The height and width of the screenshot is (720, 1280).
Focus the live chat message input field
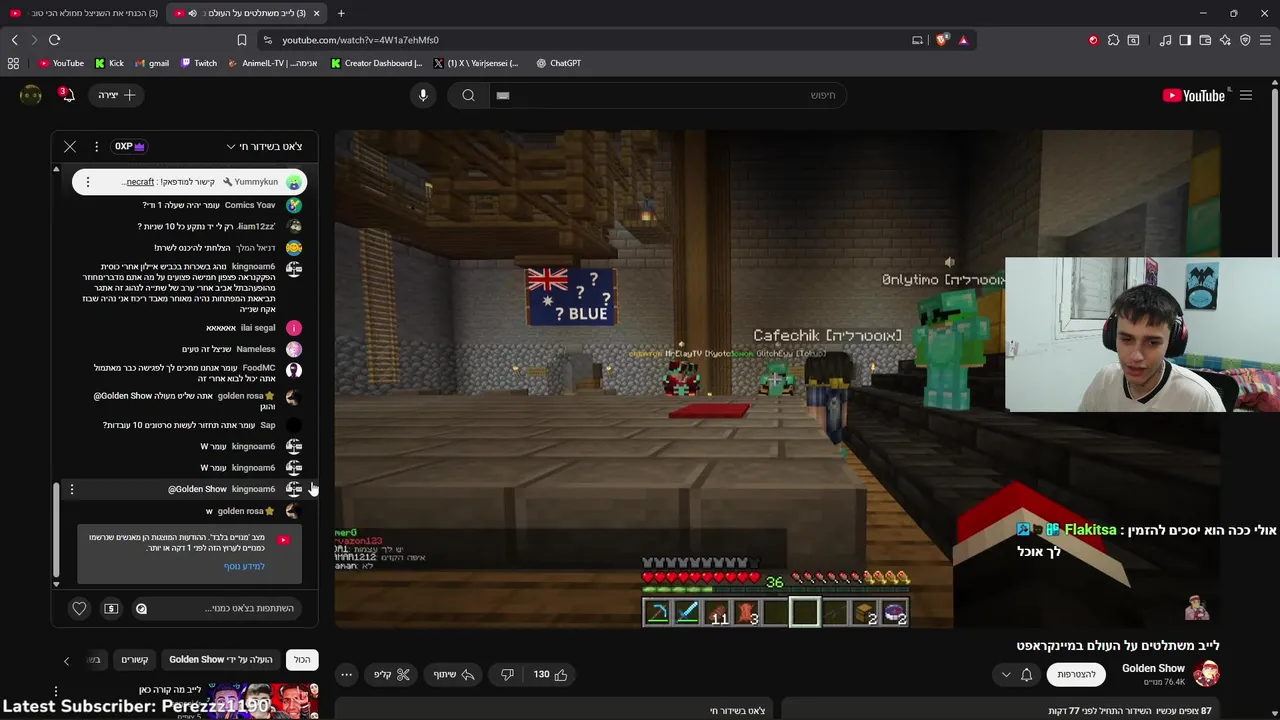[x=216, y=608]
